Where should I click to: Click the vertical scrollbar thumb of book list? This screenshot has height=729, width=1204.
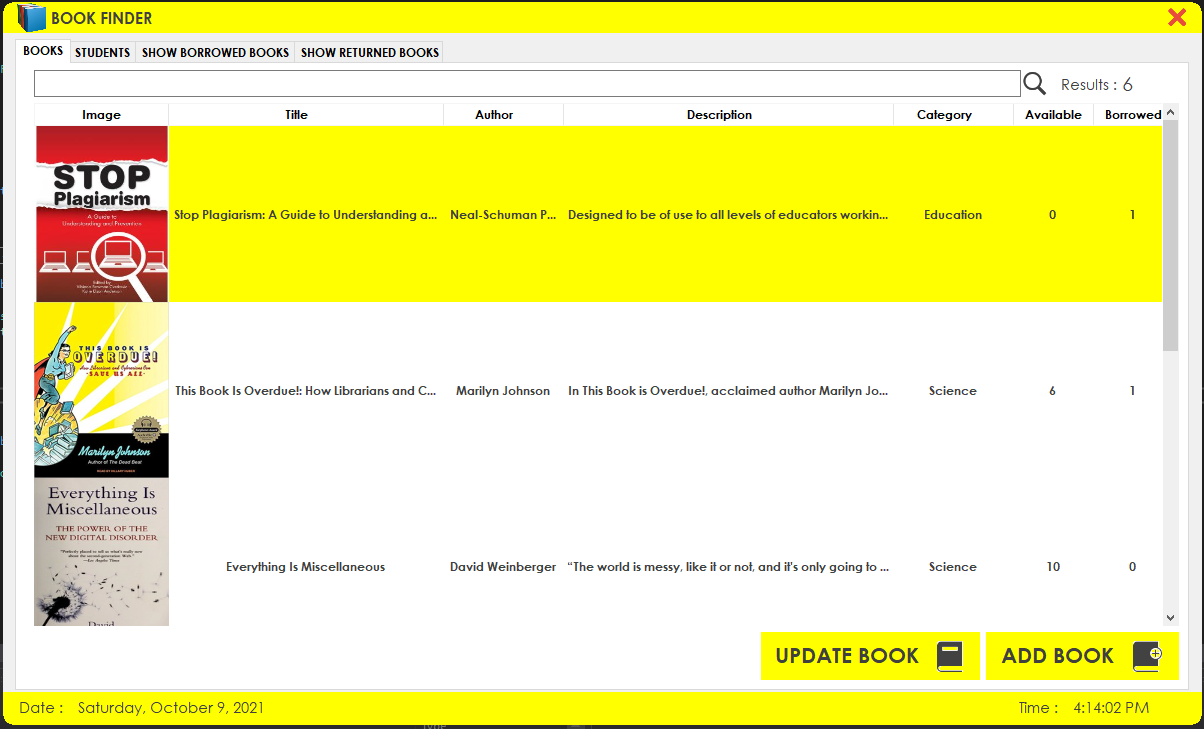click(x=1170, y=235)
